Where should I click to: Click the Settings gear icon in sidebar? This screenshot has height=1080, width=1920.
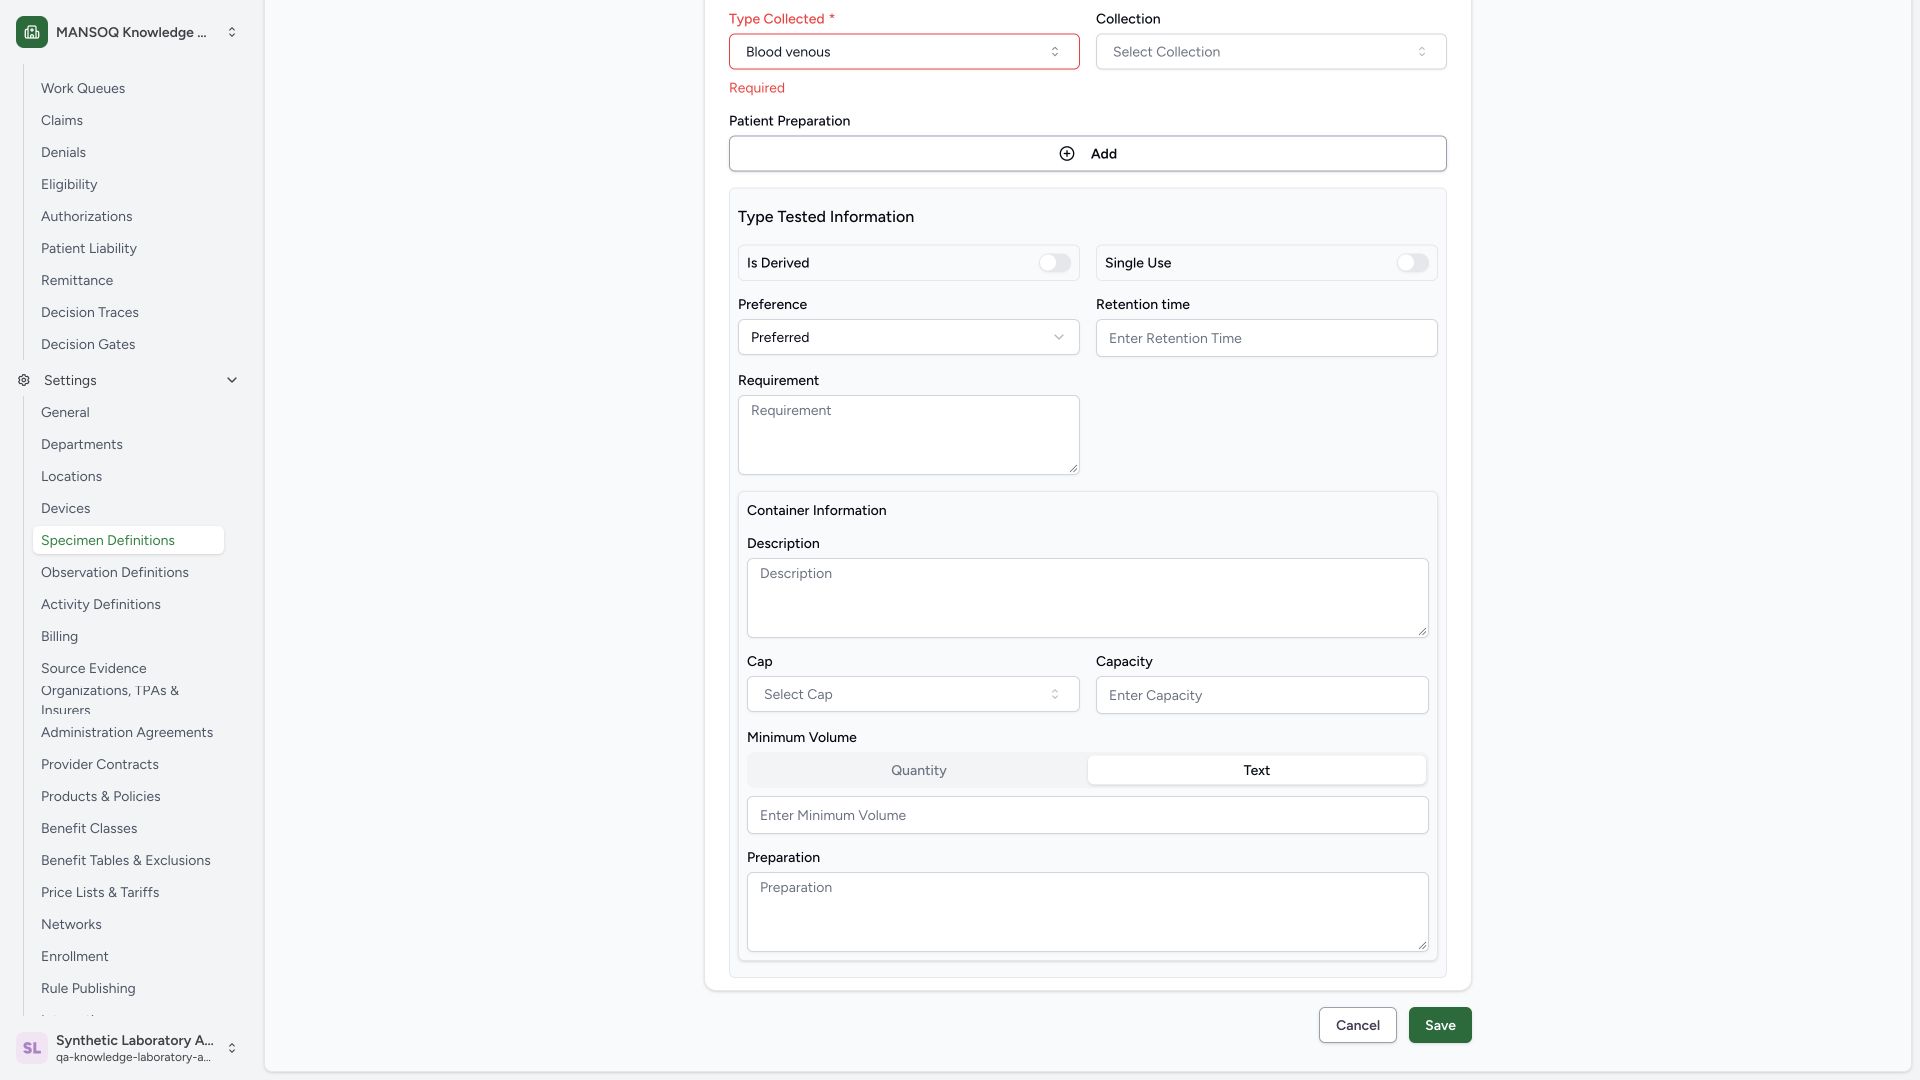coord(24,380)
